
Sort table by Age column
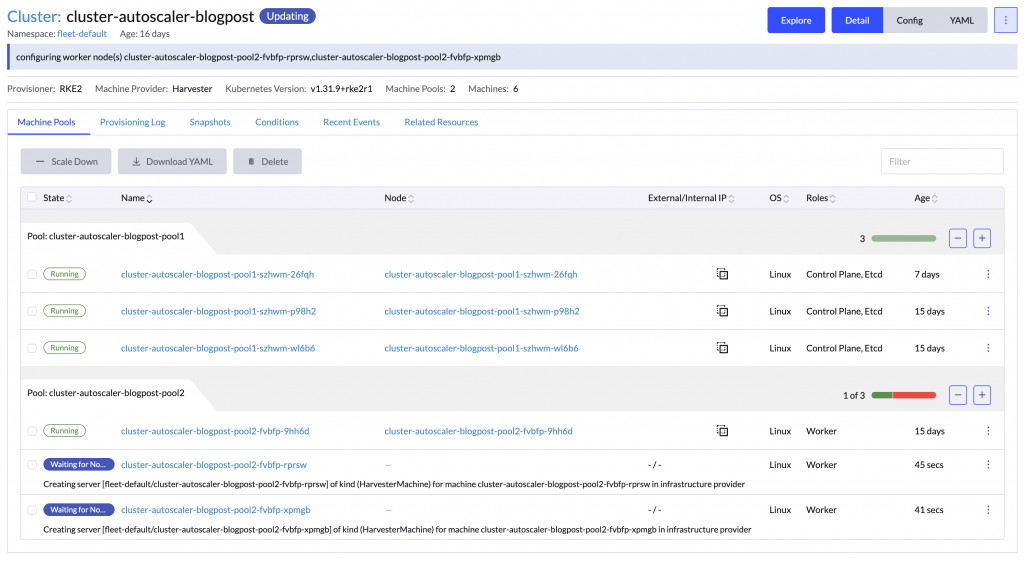point(926,198)
